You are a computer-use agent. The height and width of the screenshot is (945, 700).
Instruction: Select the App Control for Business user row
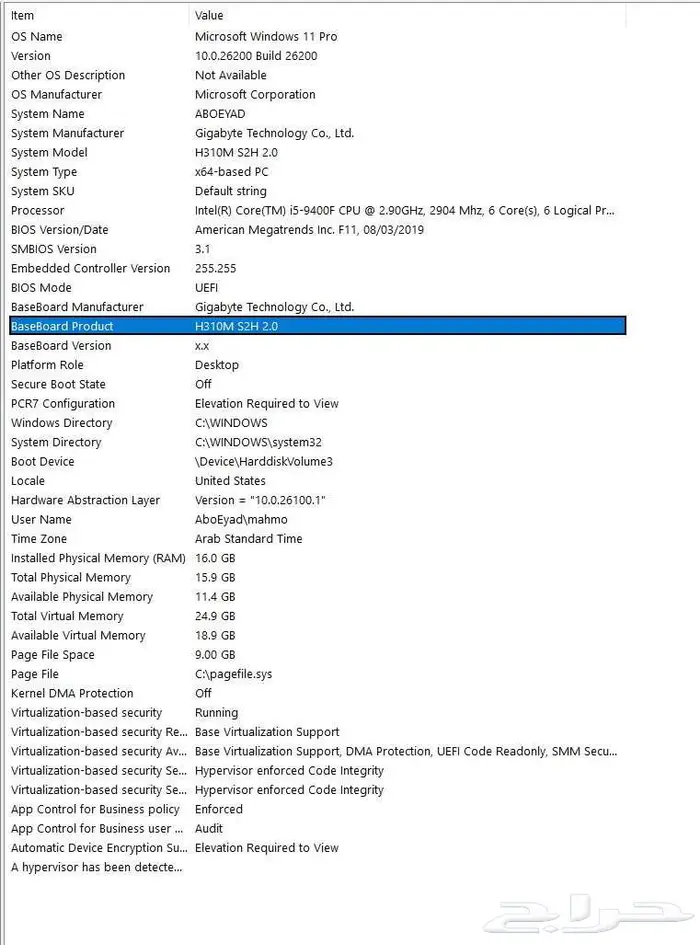click(318, 828)
